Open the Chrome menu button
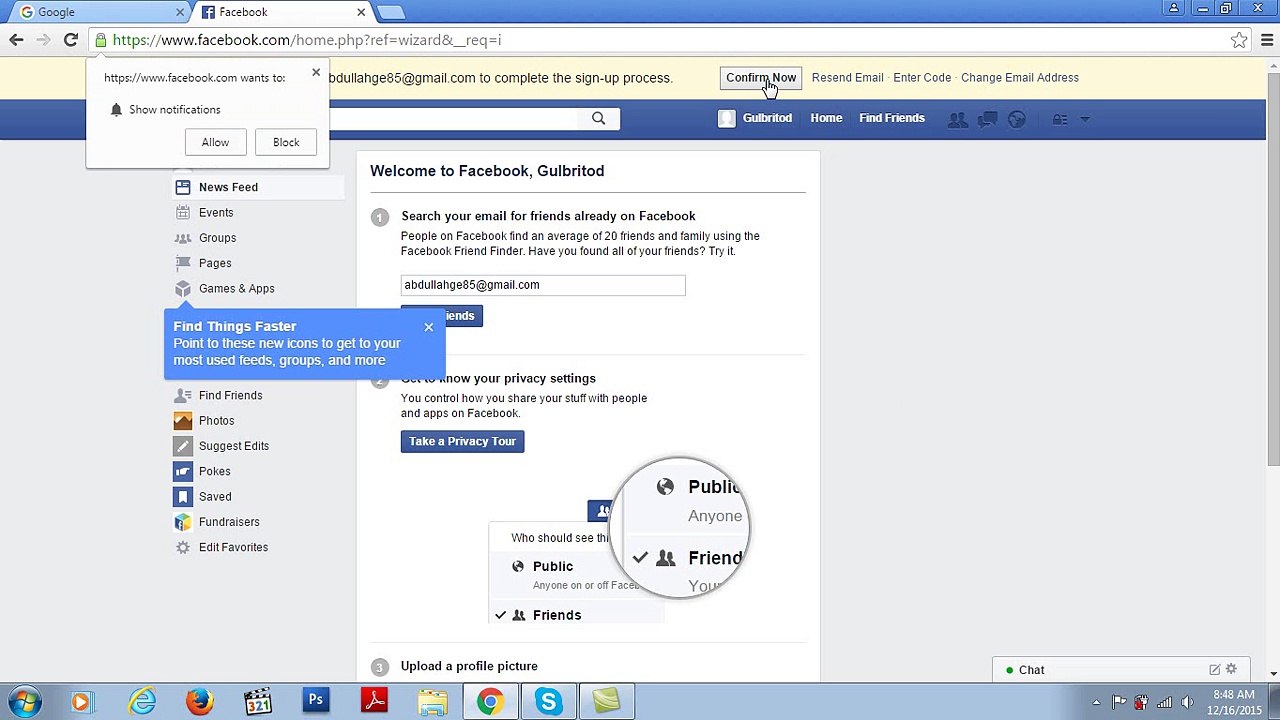This screenshot has height=720, width=1280. coord(1267,40)
